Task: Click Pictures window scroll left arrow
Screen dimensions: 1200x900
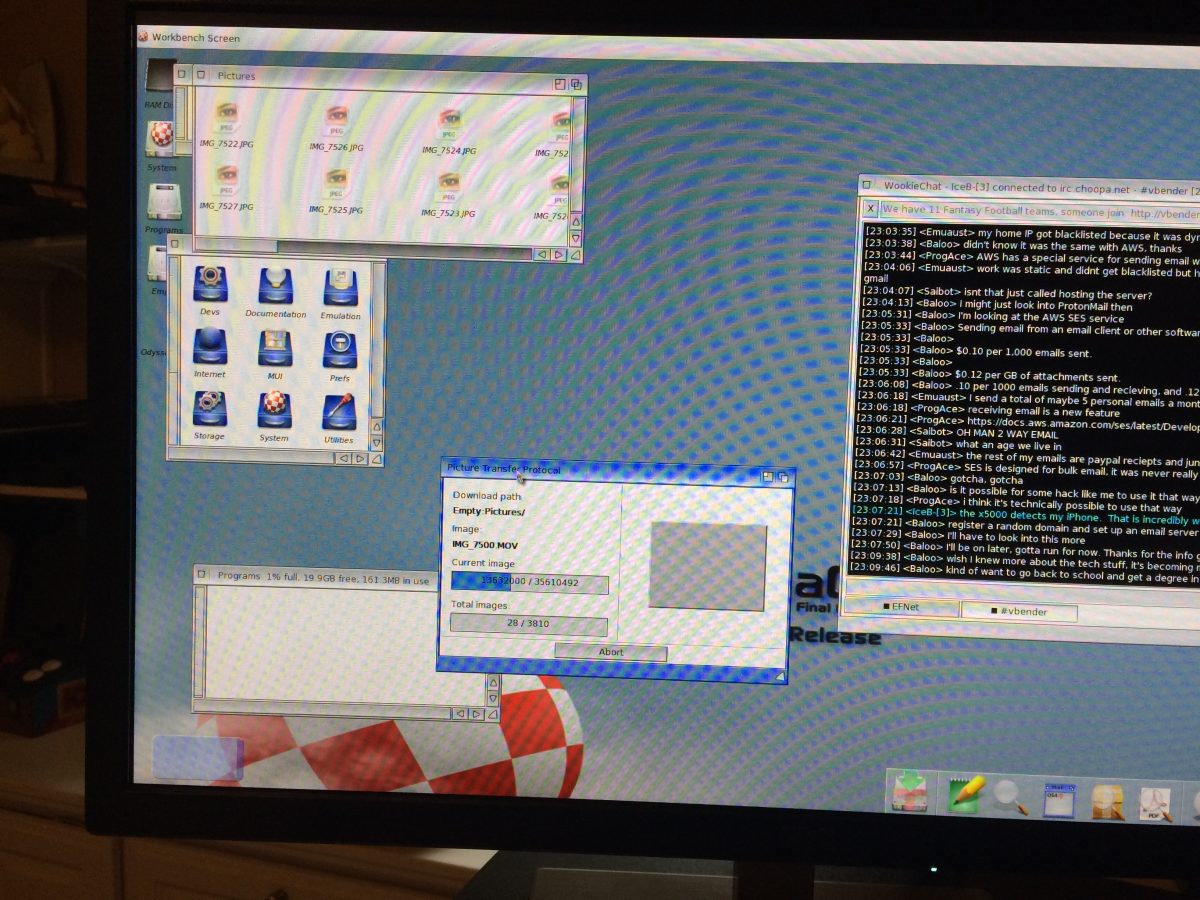Action: coord(542,254)
